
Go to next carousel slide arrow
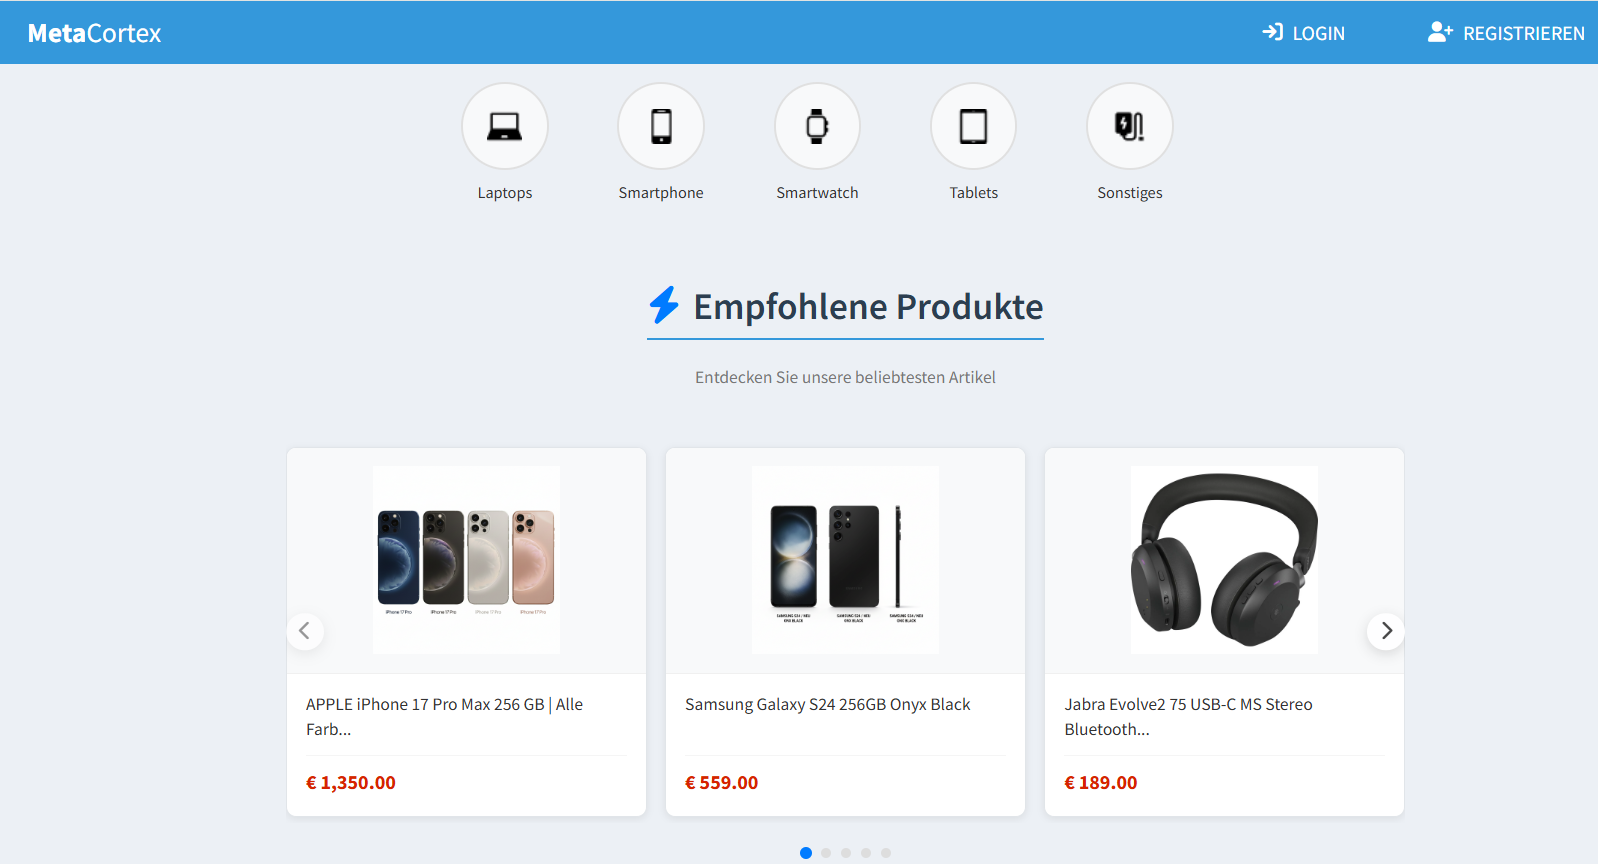coord(1386,631)
